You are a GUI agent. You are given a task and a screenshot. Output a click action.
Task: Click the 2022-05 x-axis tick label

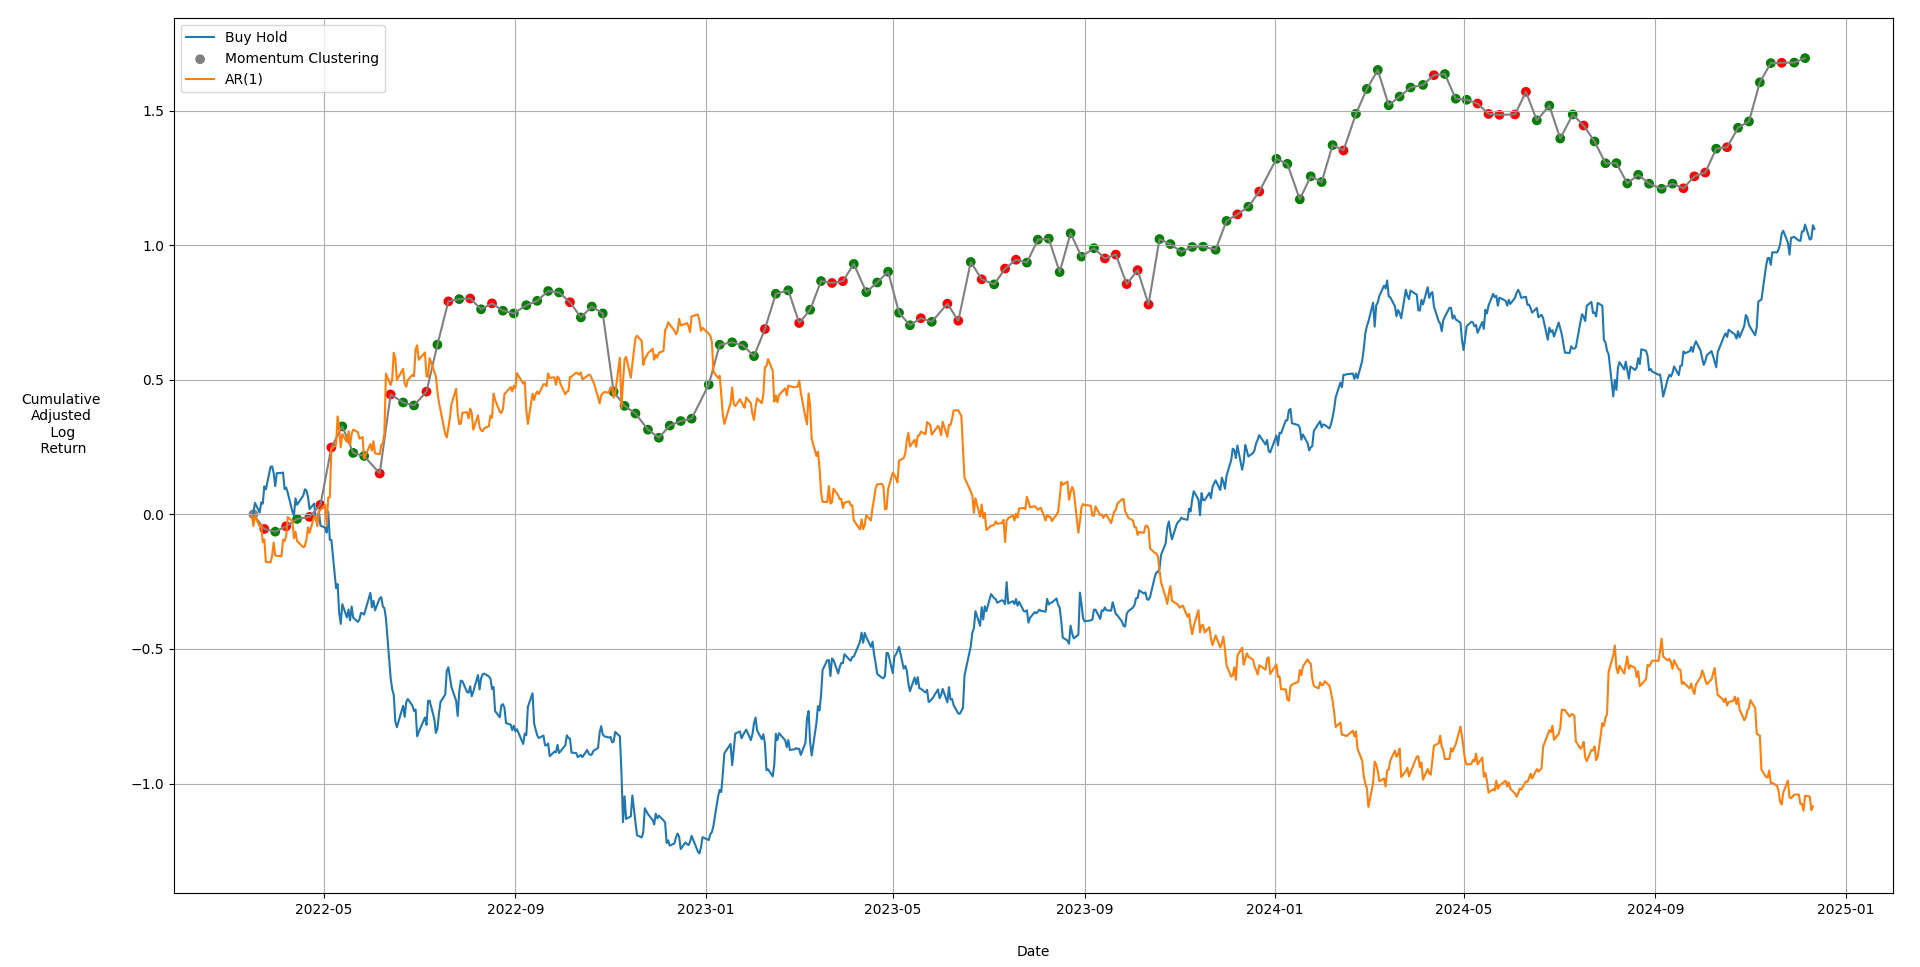324,909
